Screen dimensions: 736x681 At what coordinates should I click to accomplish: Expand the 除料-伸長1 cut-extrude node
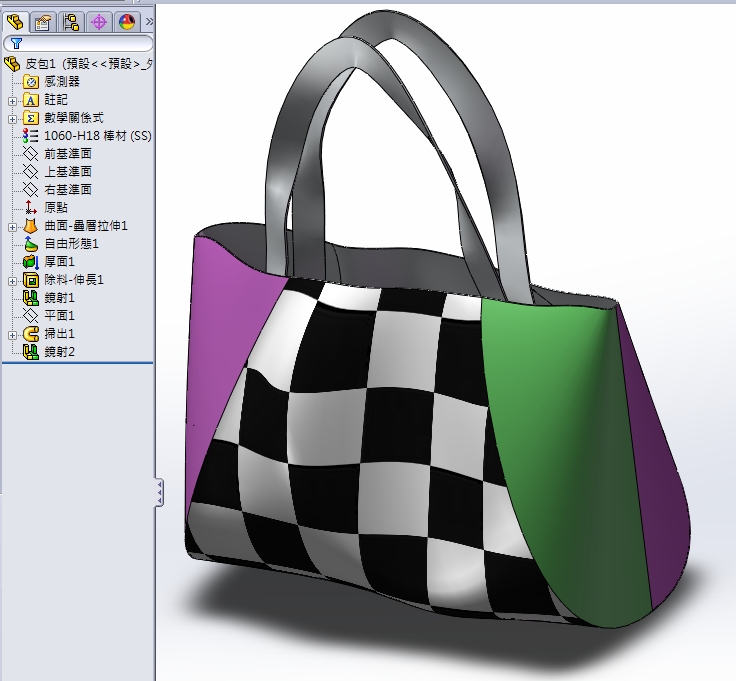coord(12,281)
